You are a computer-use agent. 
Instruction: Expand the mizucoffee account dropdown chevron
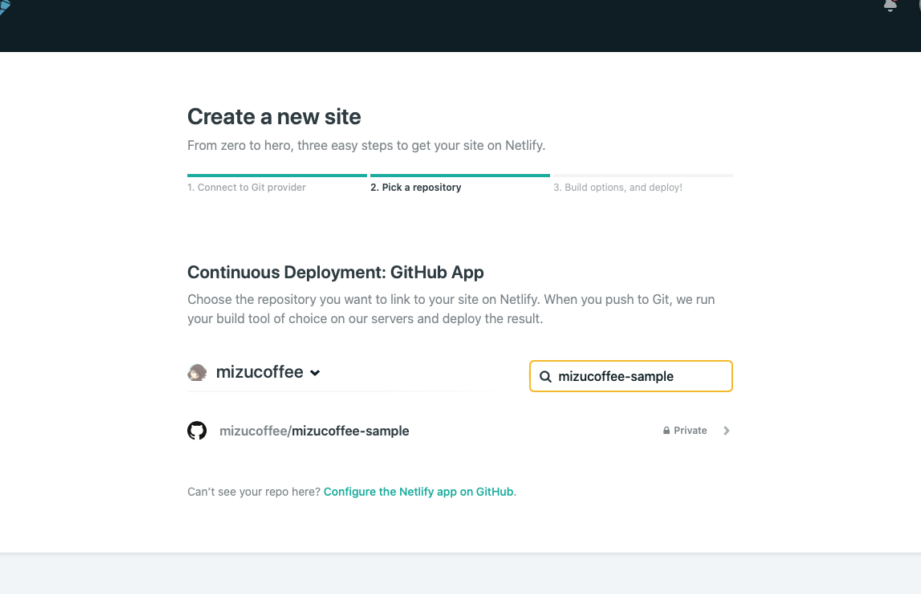click(x=315, y=373)
